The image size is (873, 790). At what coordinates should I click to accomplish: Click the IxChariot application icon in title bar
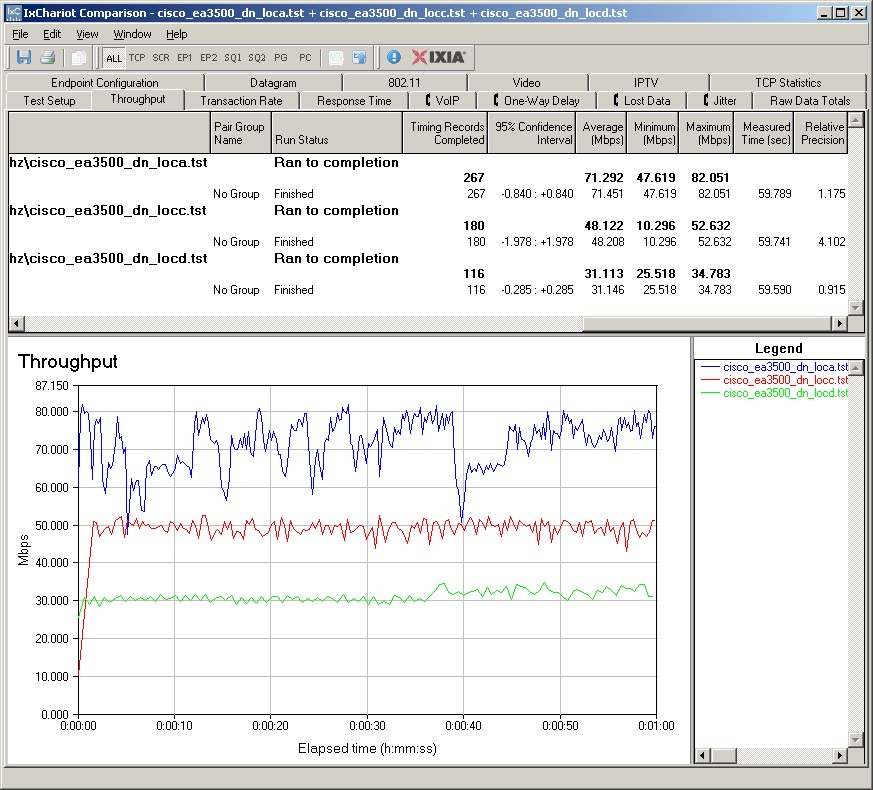coord(13,12)
